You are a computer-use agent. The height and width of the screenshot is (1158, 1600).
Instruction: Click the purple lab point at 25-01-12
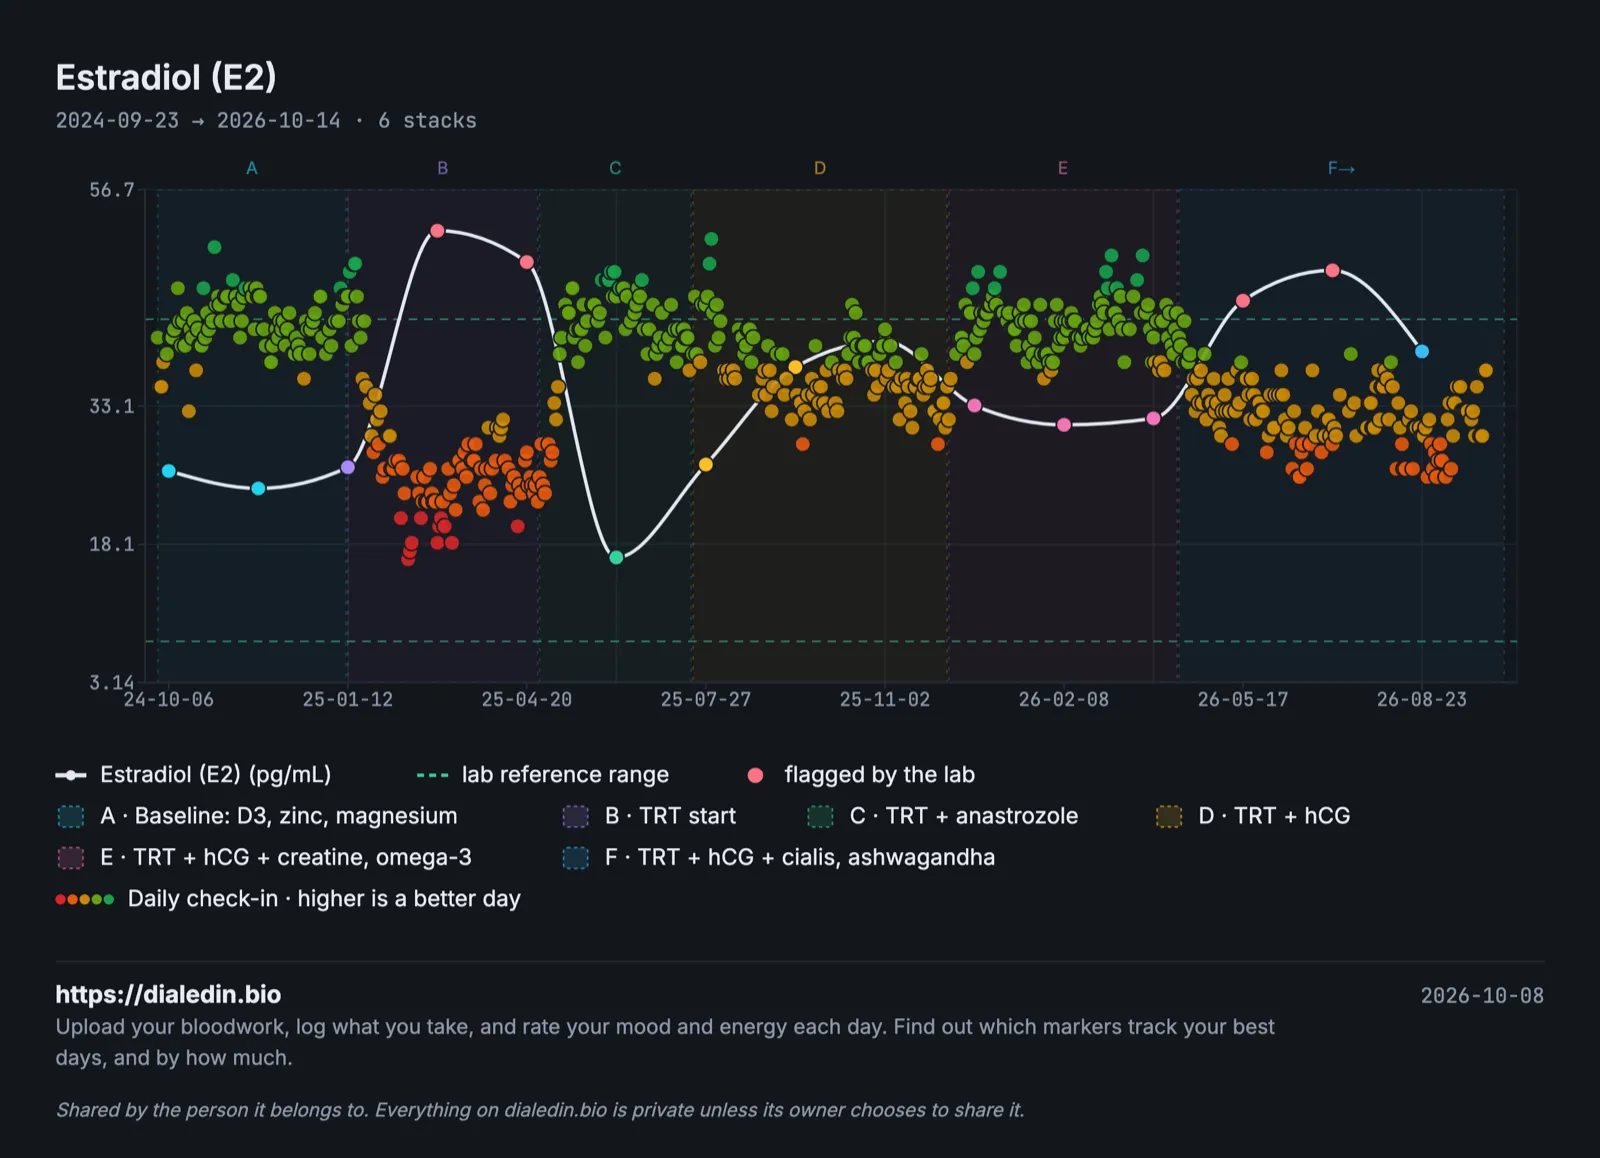point(348,467)
